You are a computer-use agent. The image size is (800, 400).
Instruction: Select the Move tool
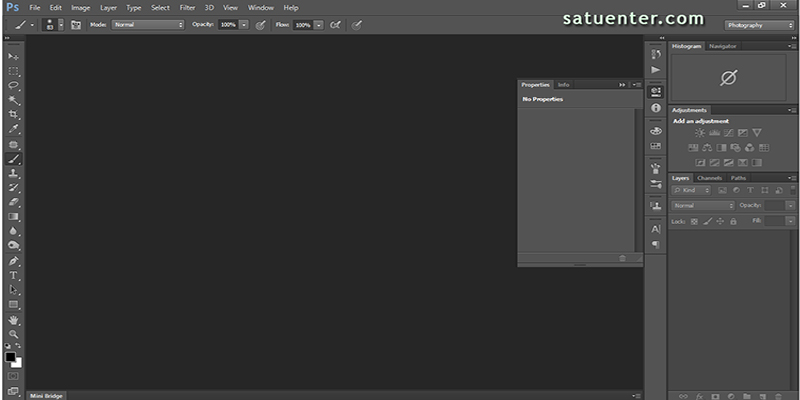pos(14,56)
